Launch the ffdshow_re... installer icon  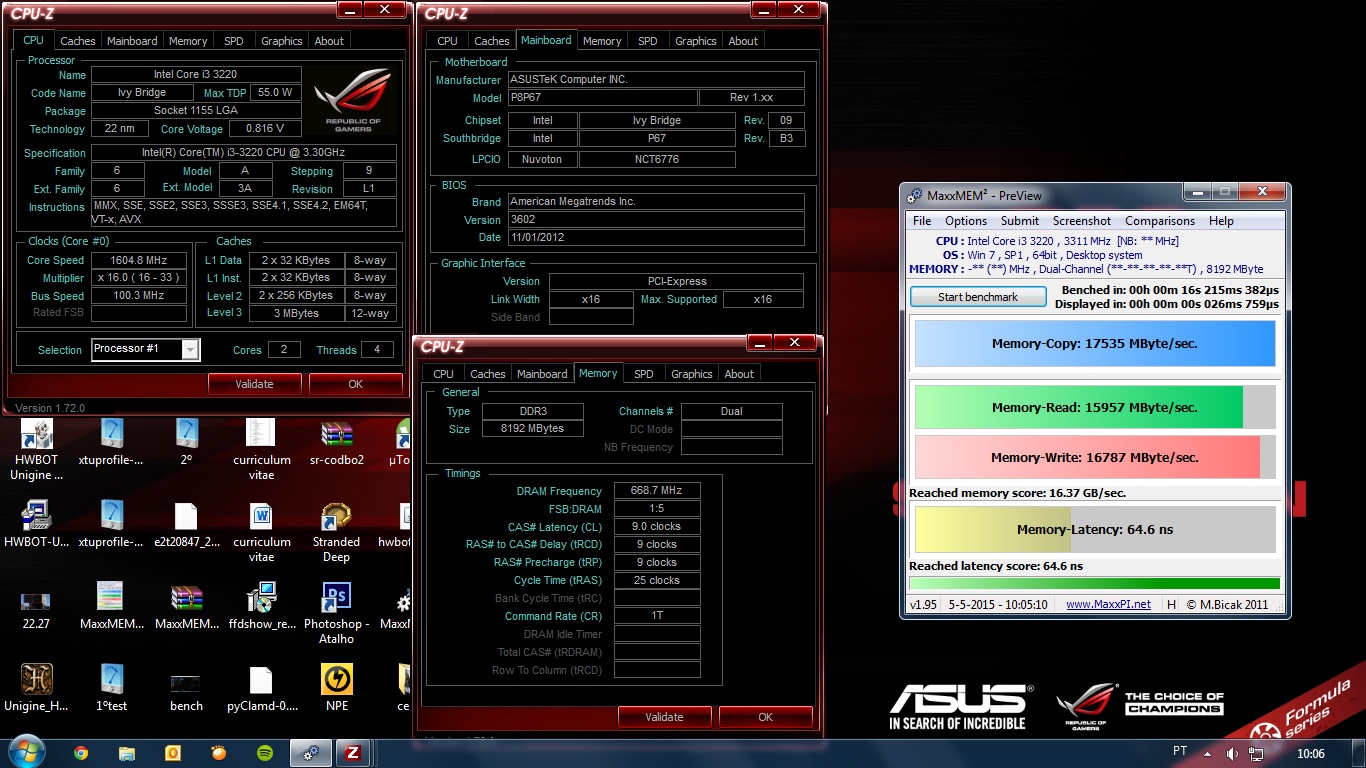(x=261, y=606)
